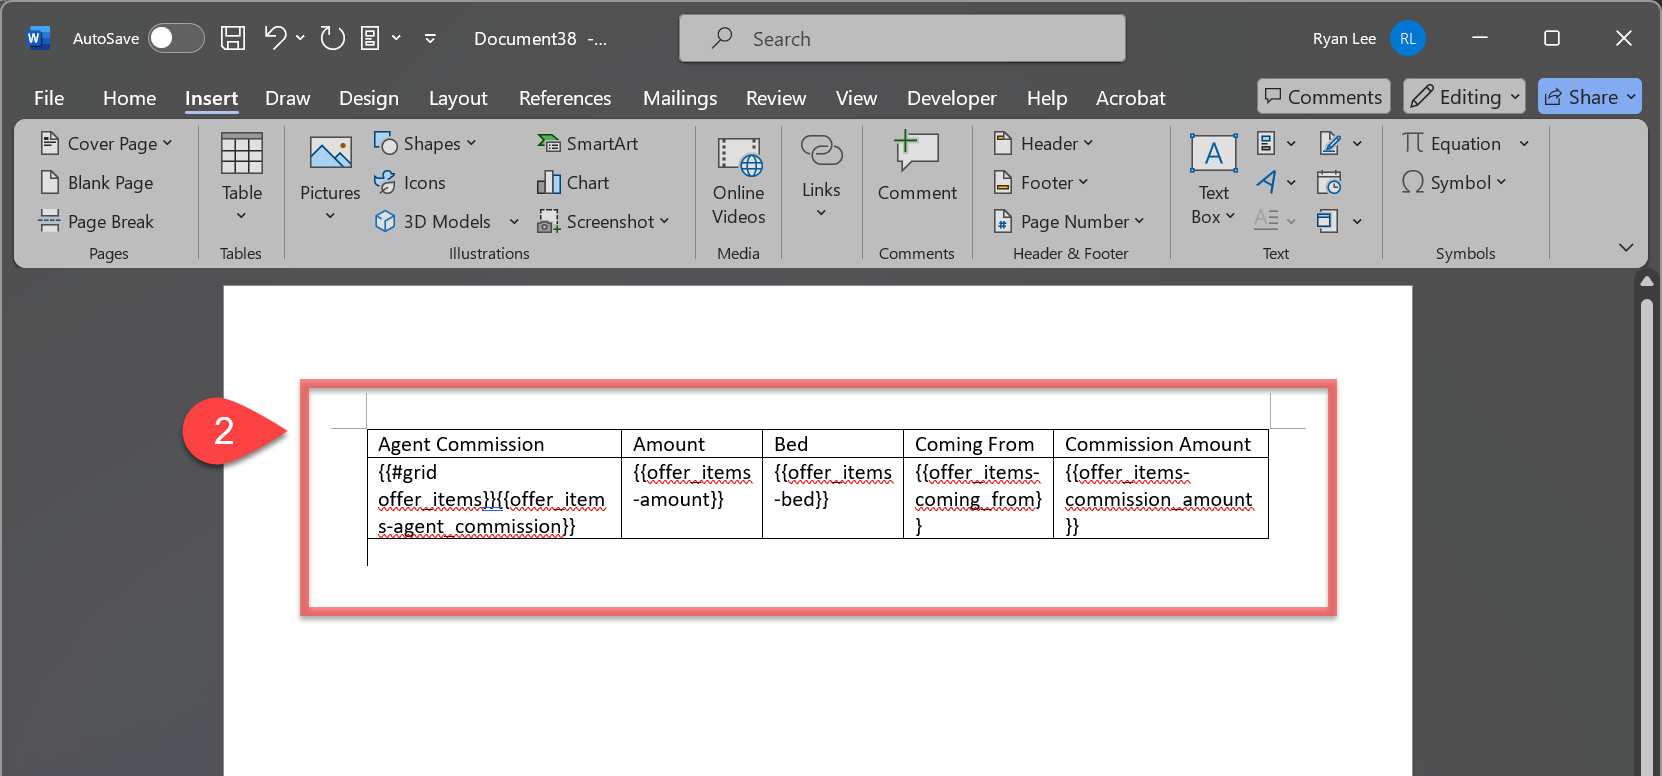
Task: Click the Search box in title bar
Action: coord(902,39)
